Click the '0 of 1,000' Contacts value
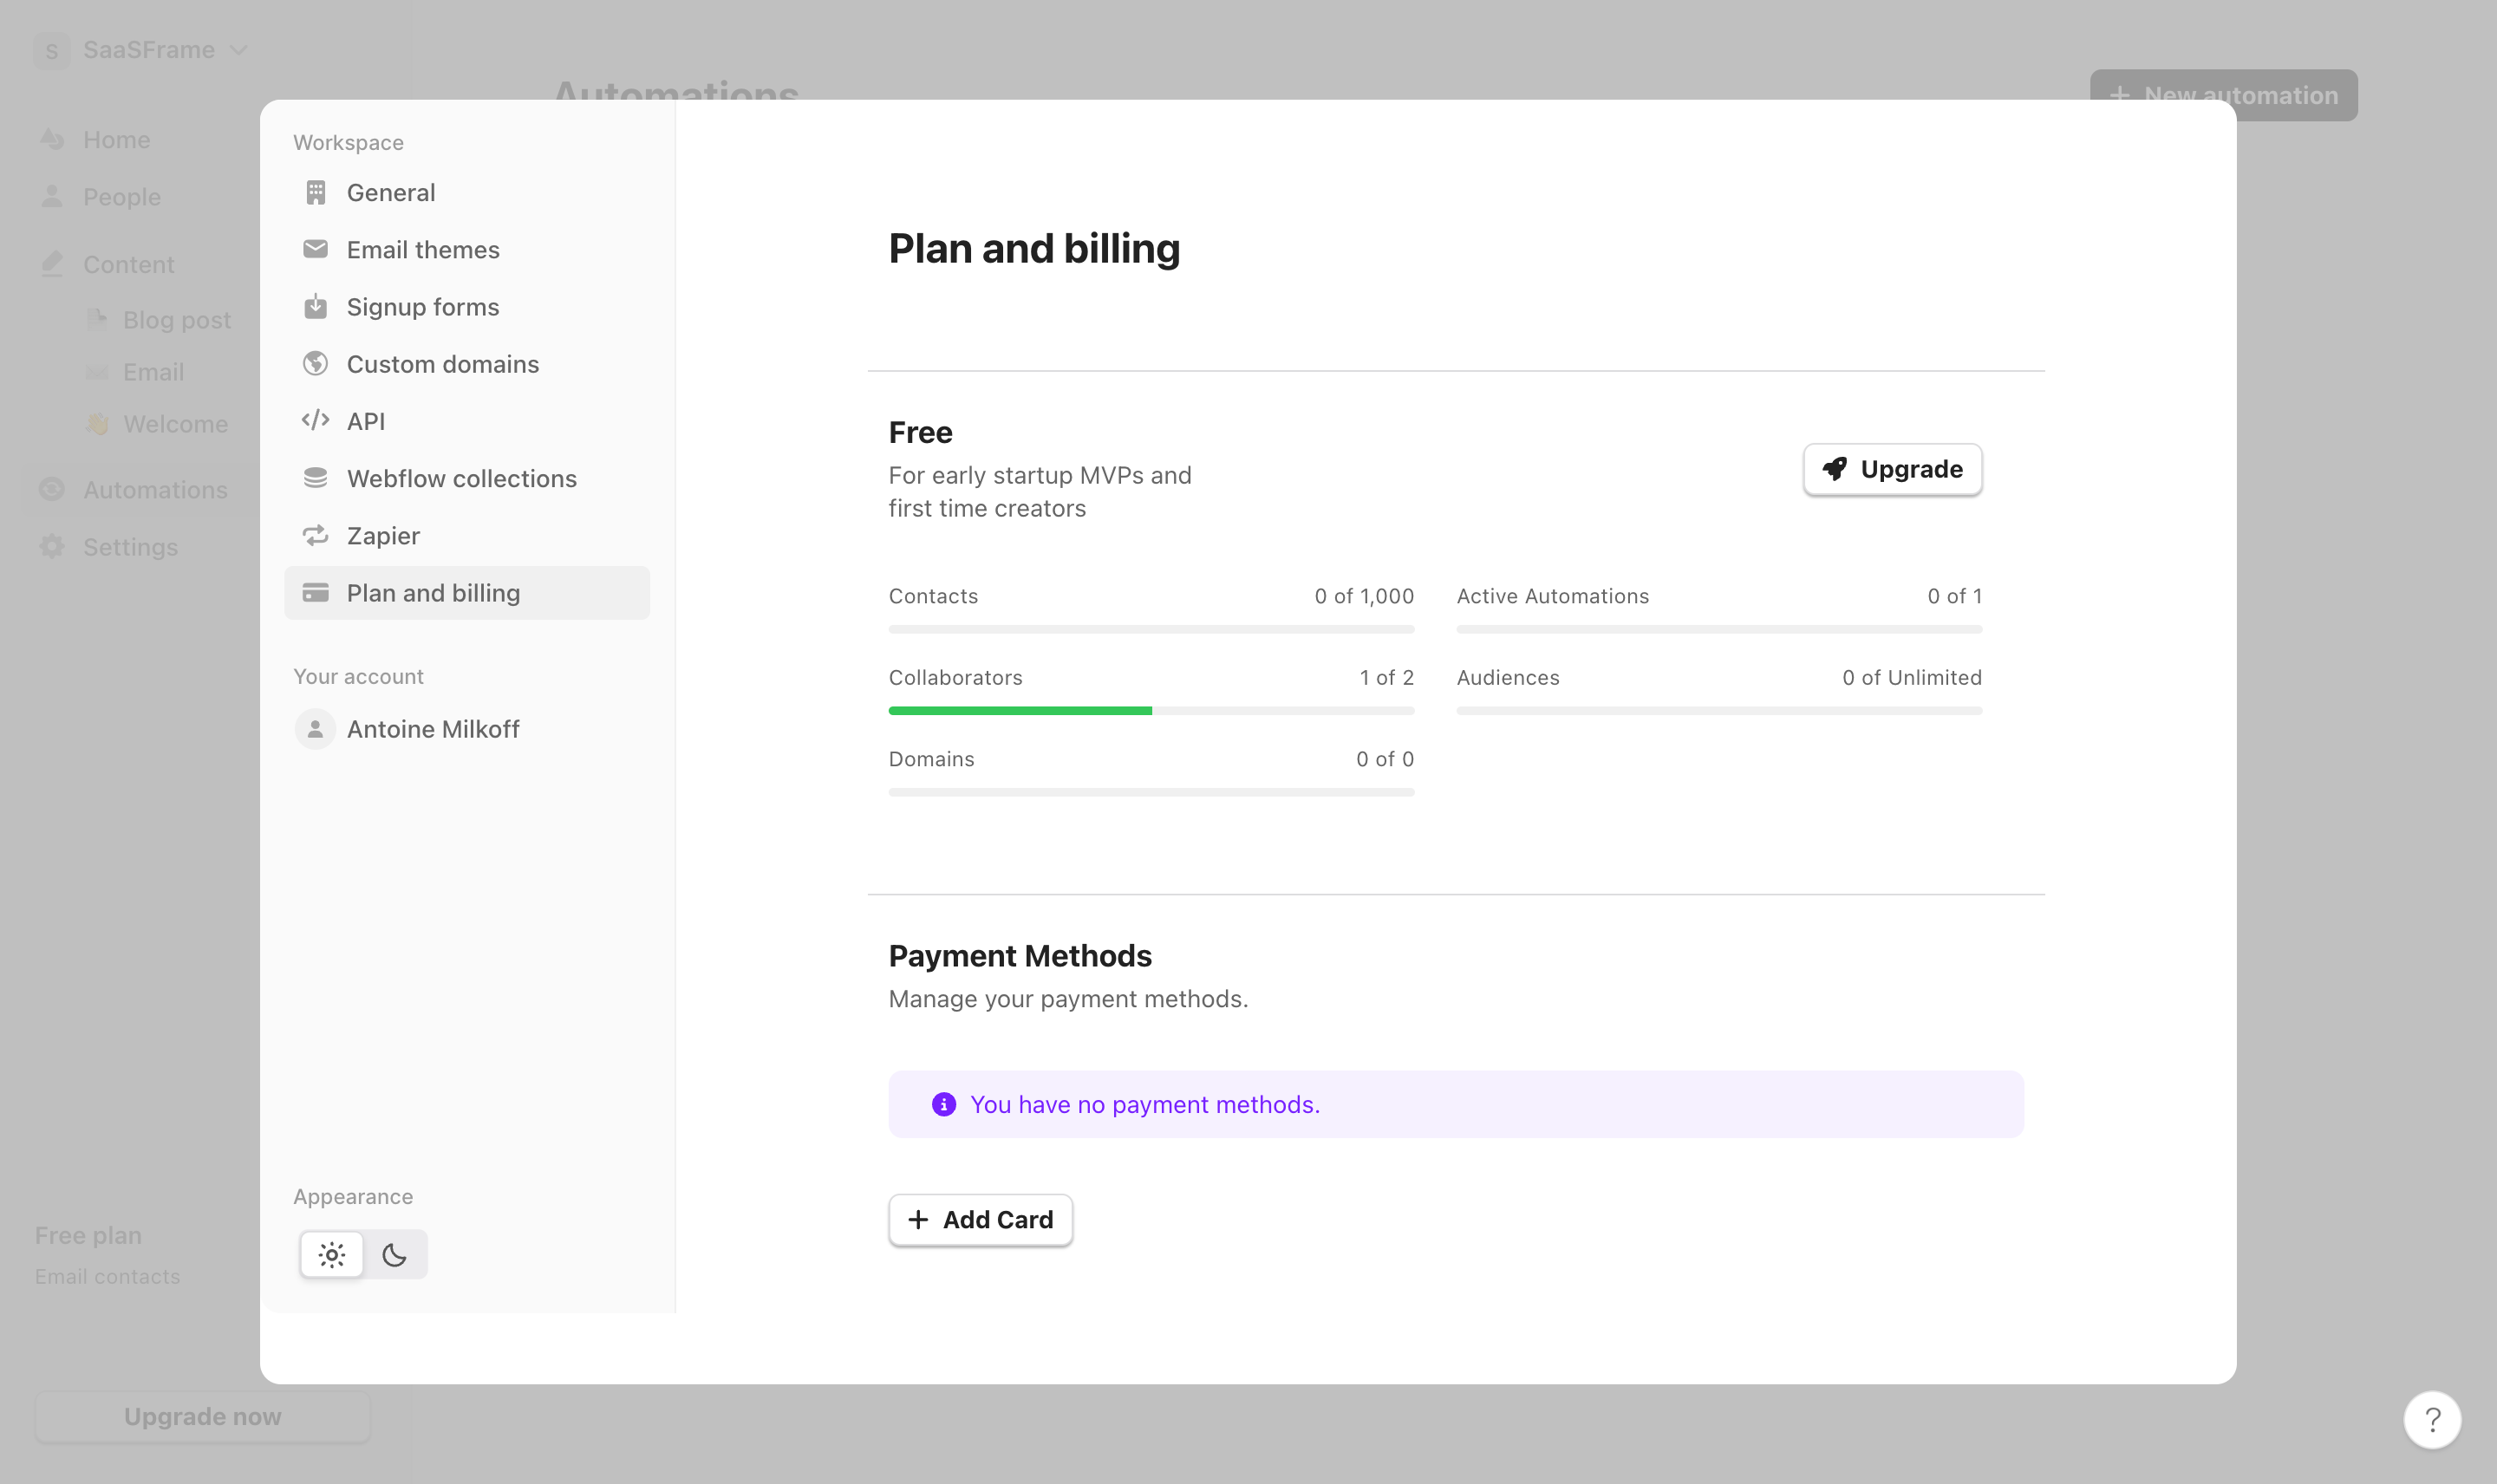Image resolution: width=2497 pixels, height=1484 pixels. pos(1364,596)
